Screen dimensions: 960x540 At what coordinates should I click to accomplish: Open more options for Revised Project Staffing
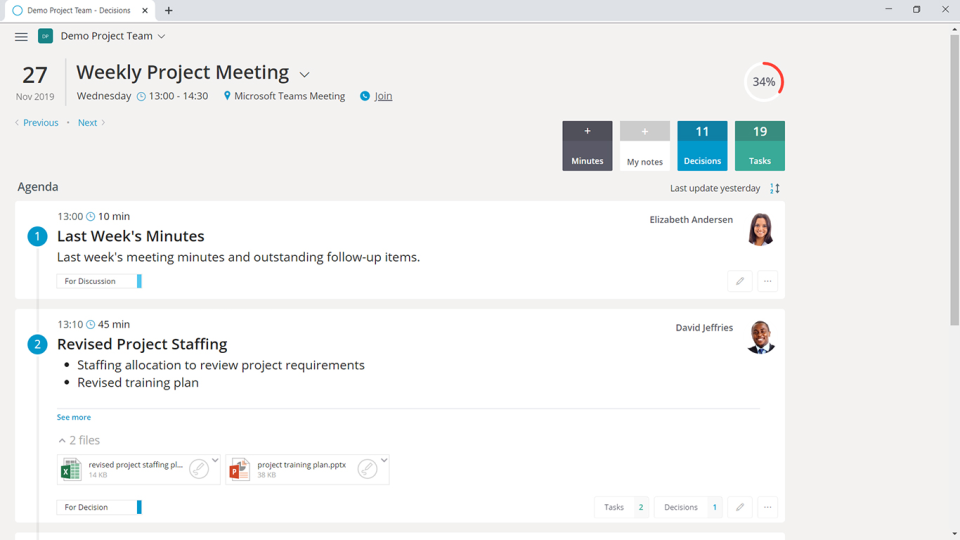pos(767,507)
